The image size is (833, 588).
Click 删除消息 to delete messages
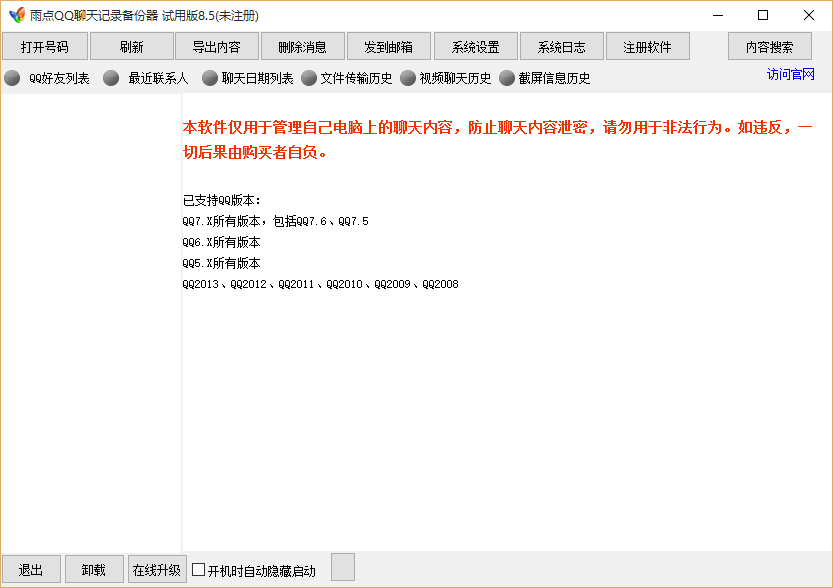coord(302,47)
